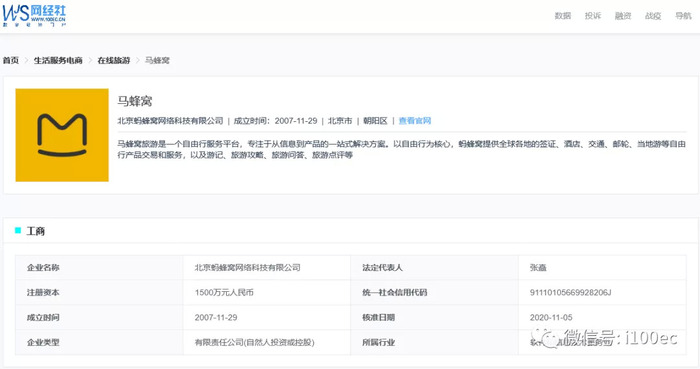700x369 pixels.
Task: Click the 1500万元人民币 registered capital cell
Action: pos(267,293)
